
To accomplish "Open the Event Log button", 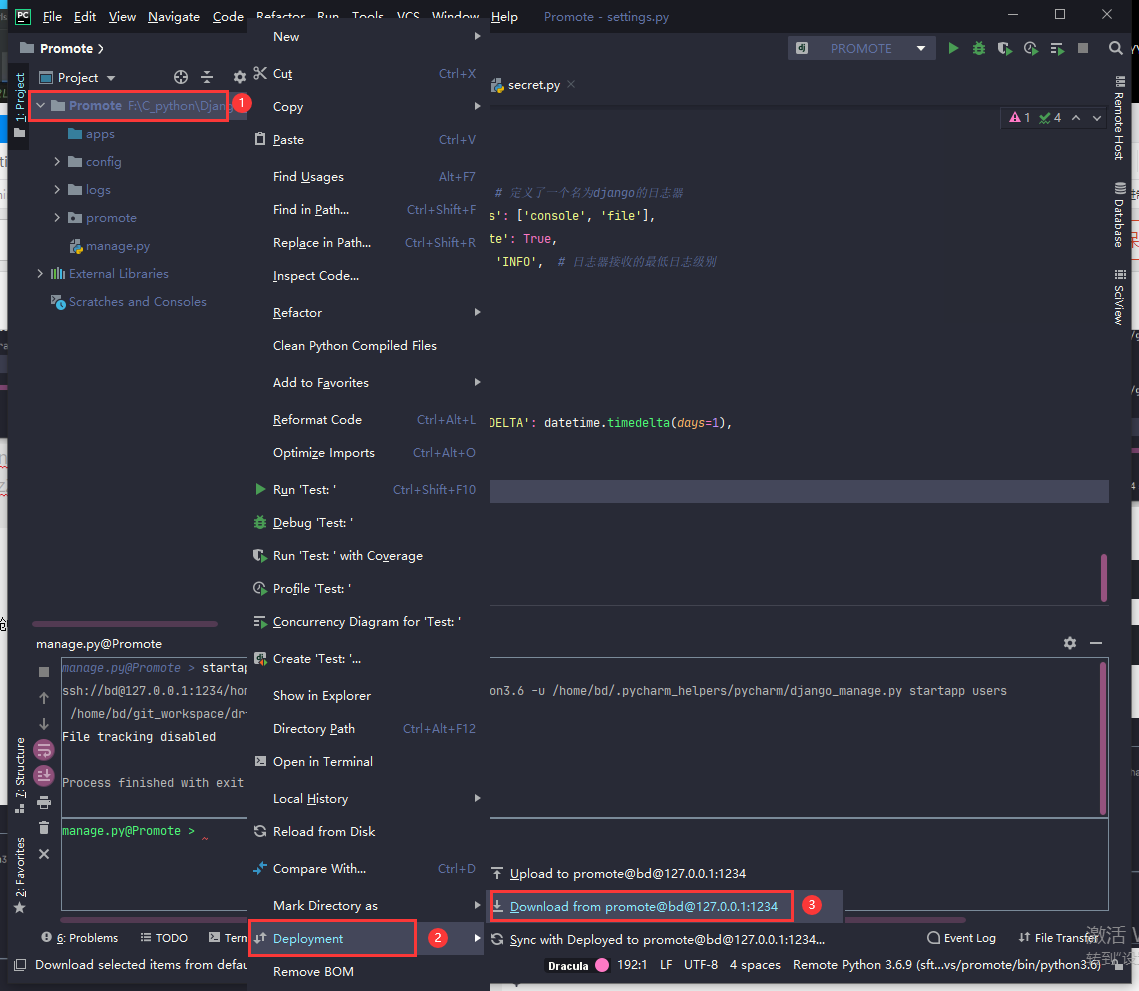I will coord(961,938).
